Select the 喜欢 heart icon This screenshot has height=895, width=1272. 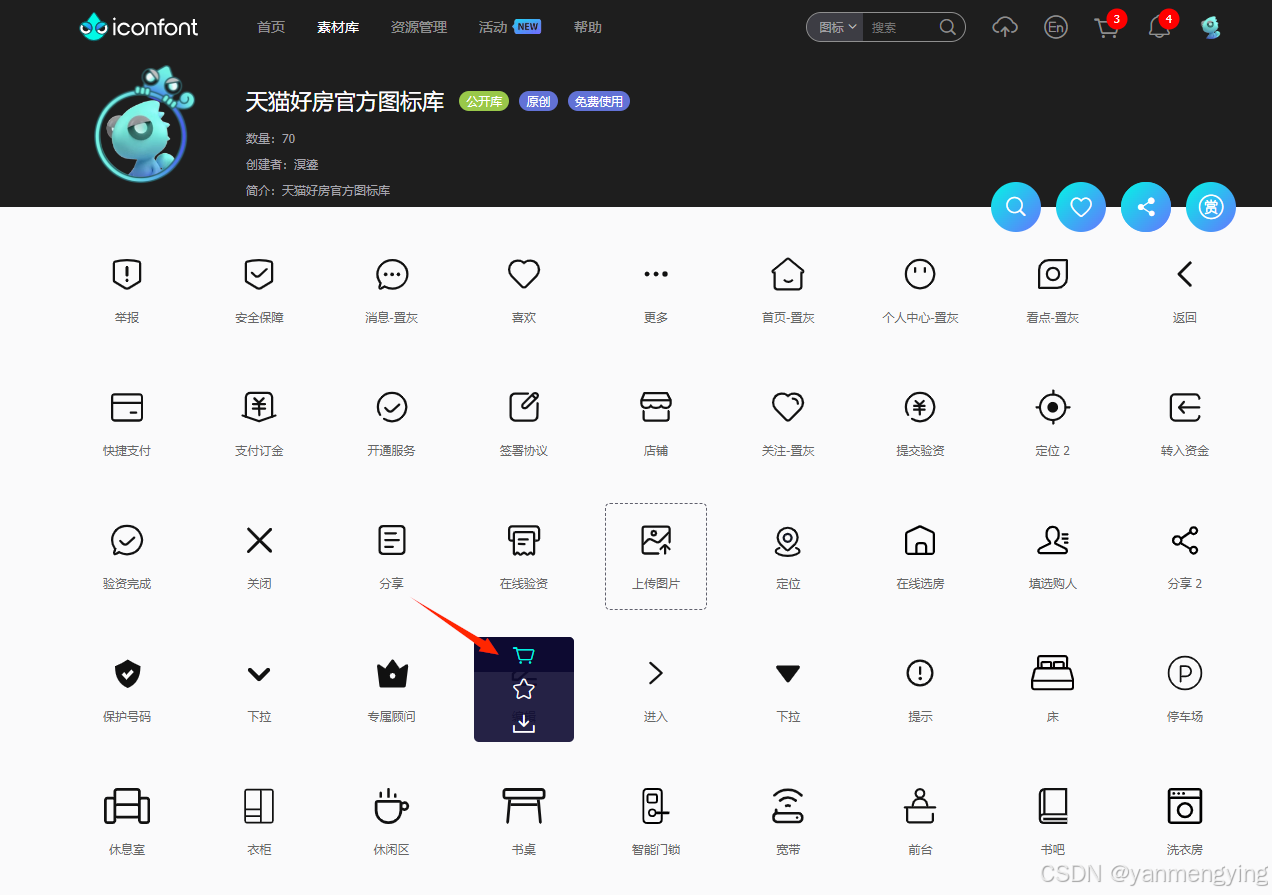coord(524,273)
